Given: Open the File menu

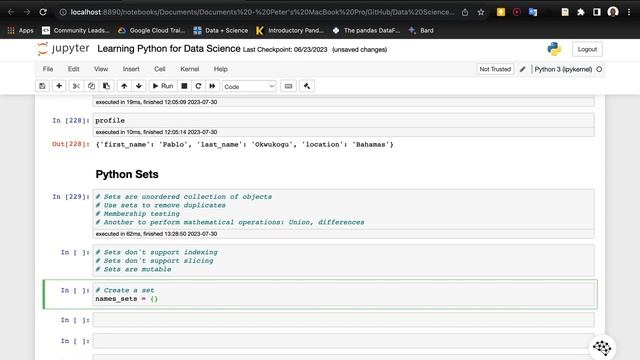Looking at the screenshot, I should point(48,69).
